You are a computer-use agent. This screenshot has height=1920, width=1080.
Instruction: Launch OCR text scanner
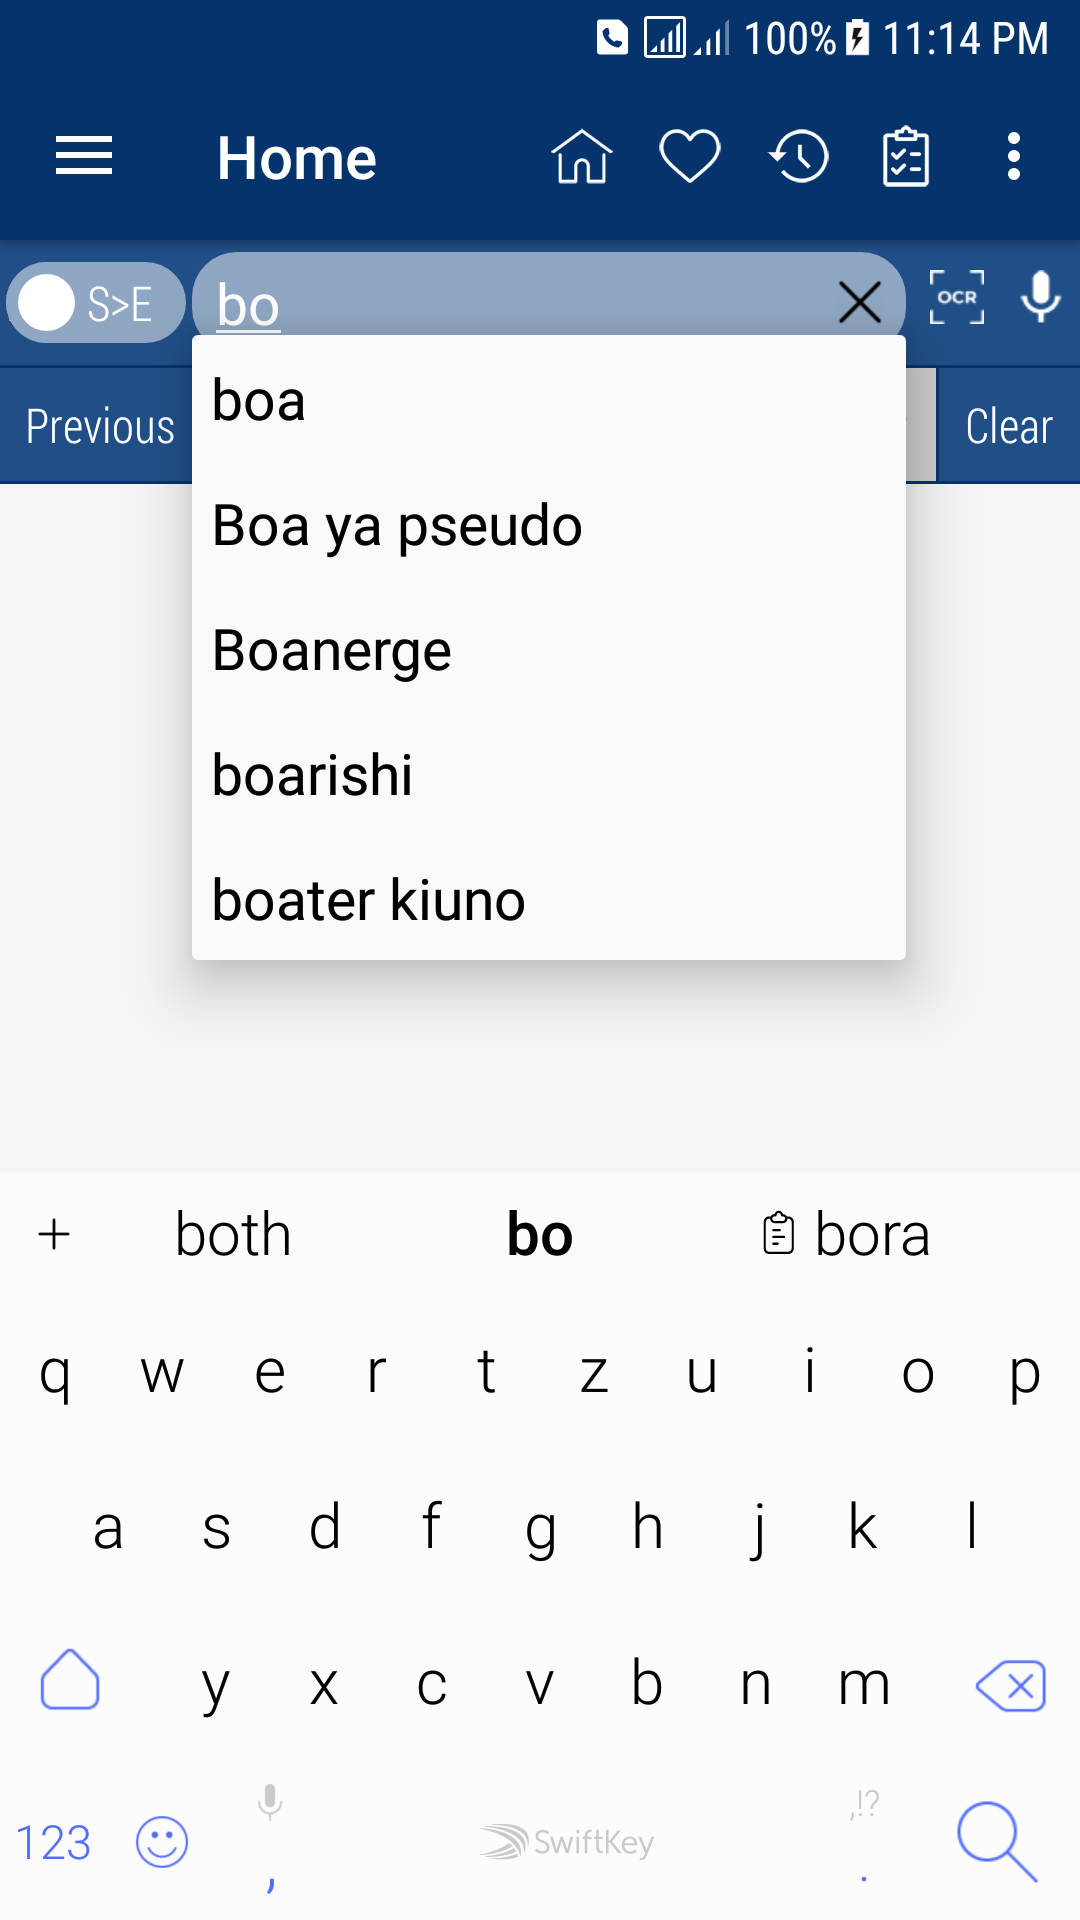click(957, 298)
